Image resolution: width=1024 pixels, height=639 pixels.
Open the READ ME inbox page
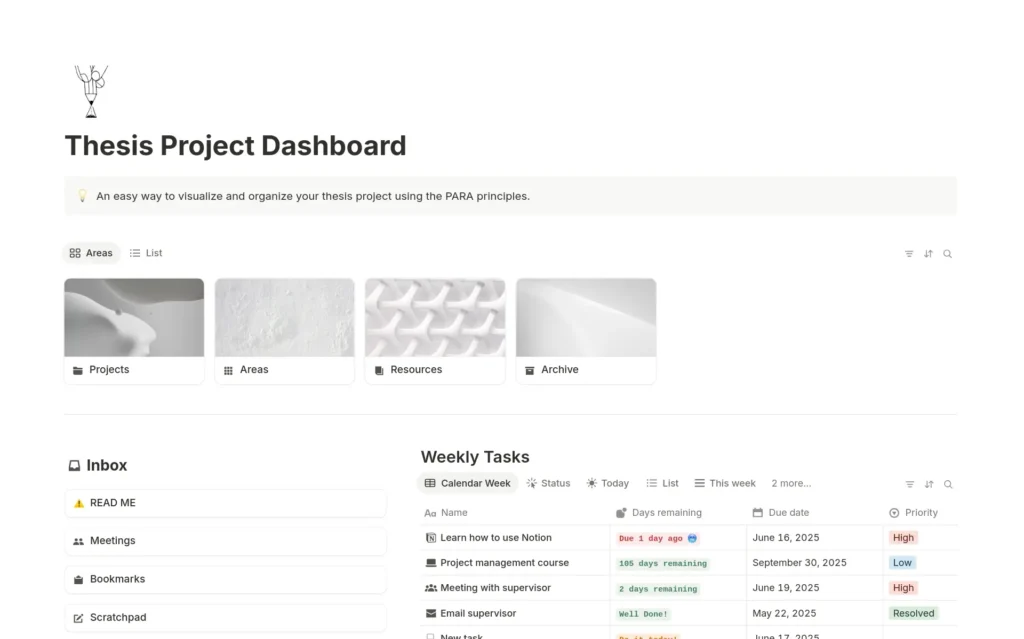[x=225, y=503]
